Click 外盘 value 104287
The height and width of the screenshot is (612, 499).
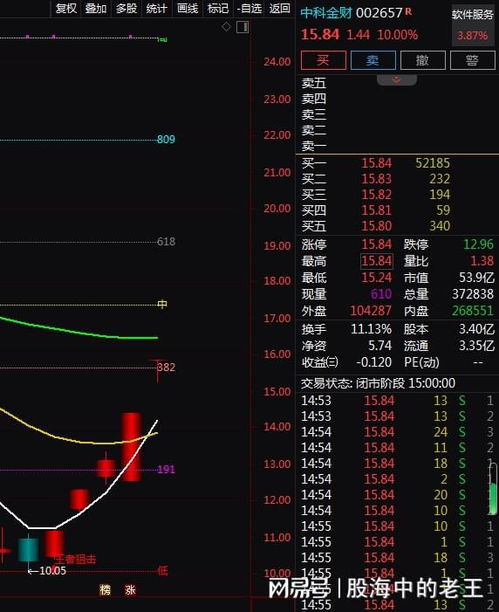pyautogui.click(x=371, y=311)
